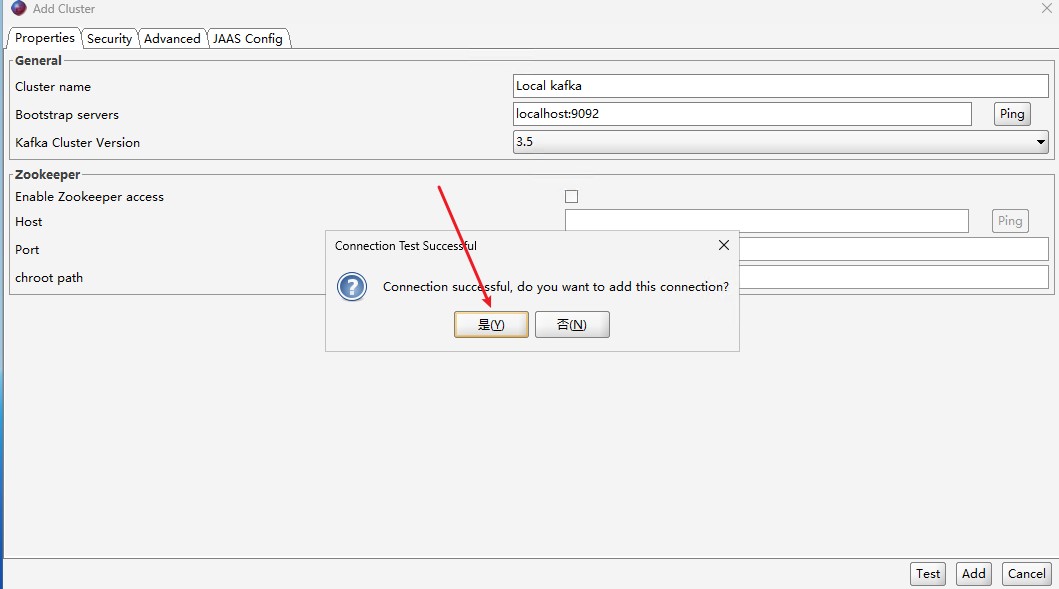
Task: Click the question mark icon in dialog
Action: click(352, 286)
